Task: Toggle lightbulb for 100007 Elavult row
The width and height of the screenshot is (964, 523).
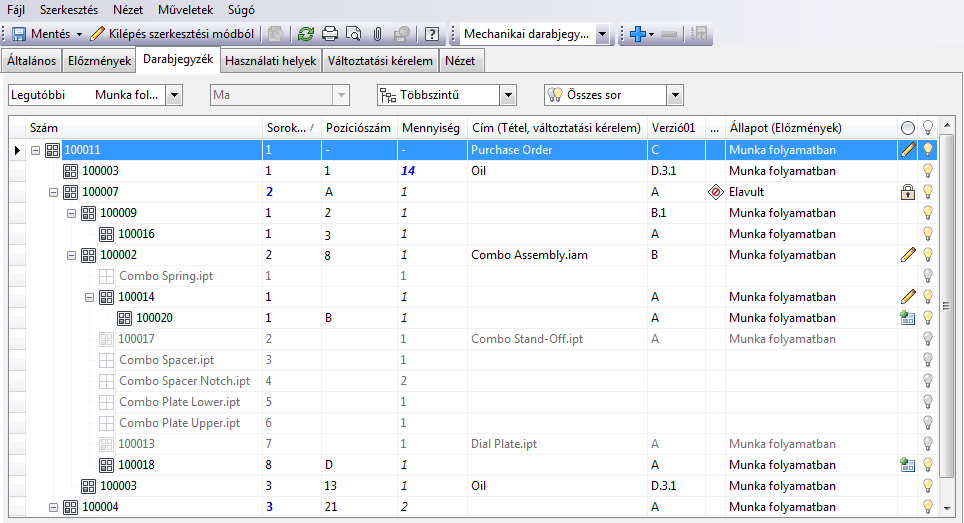Action: tap(928, 192)
